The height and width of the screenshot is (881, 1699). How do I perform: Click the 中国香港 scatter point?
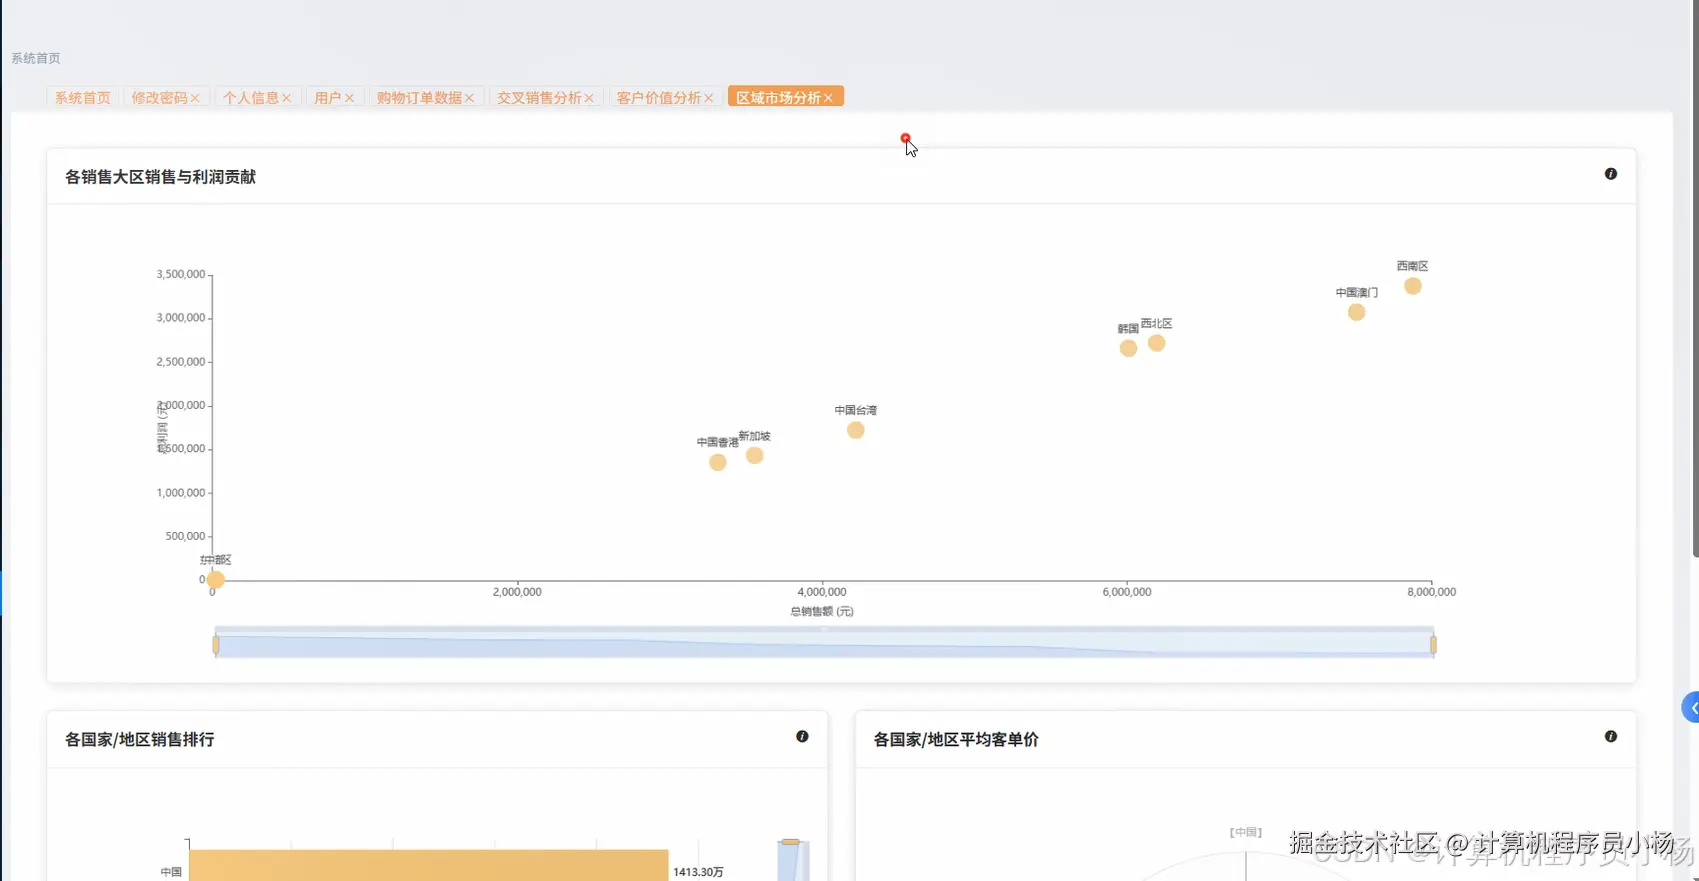click(717, 462)
